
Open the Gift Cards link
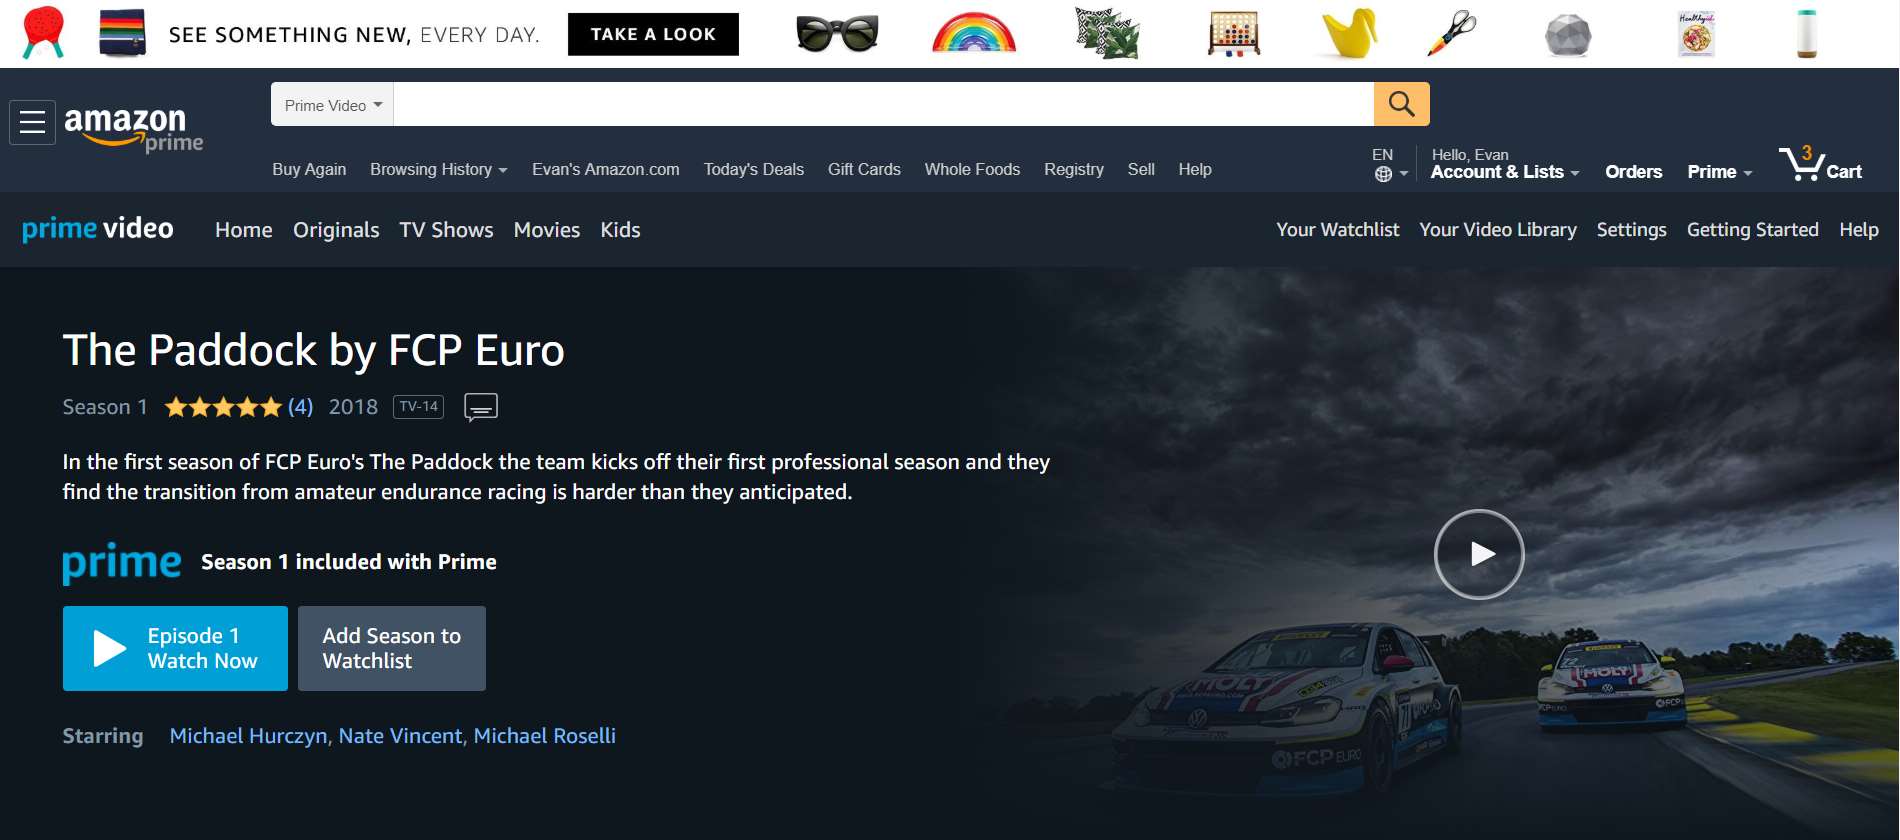tap(864, 170)
